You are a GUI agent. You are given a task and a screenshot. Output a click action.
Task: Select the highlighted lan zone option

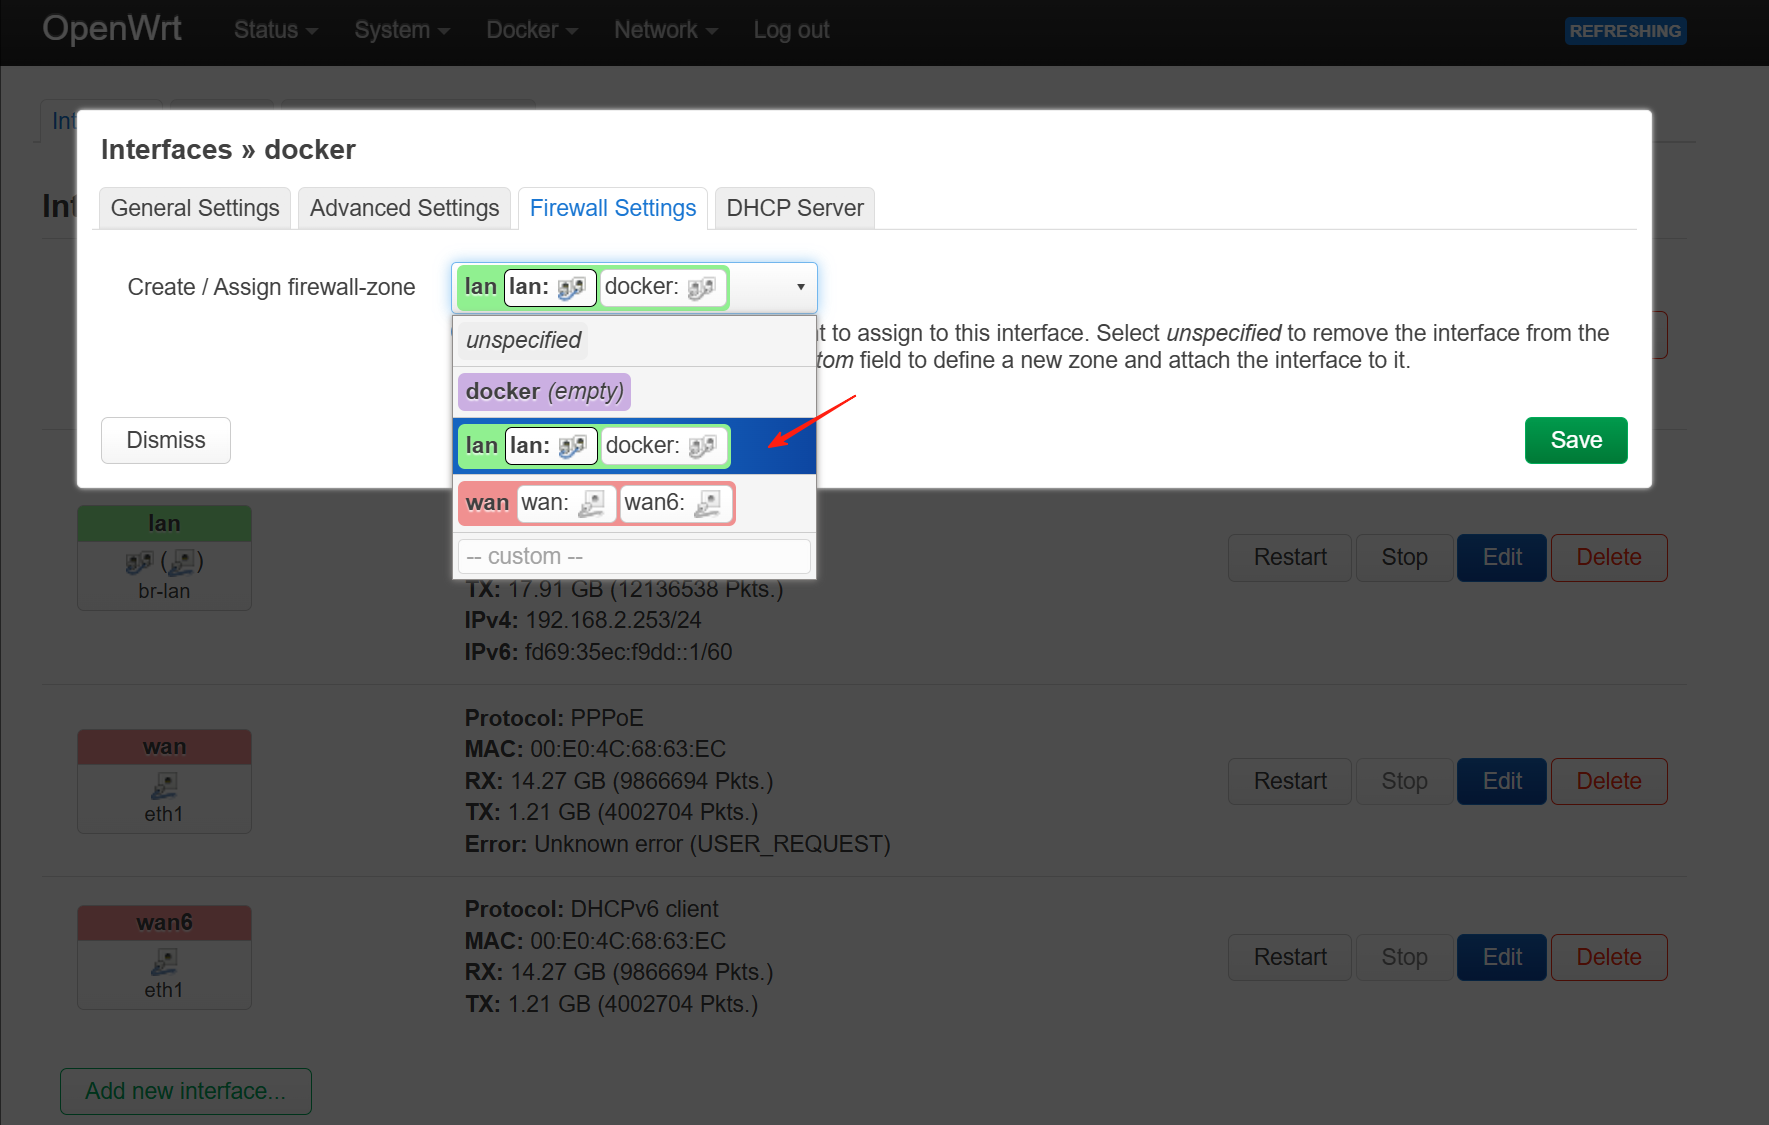[x=481, y=446]
